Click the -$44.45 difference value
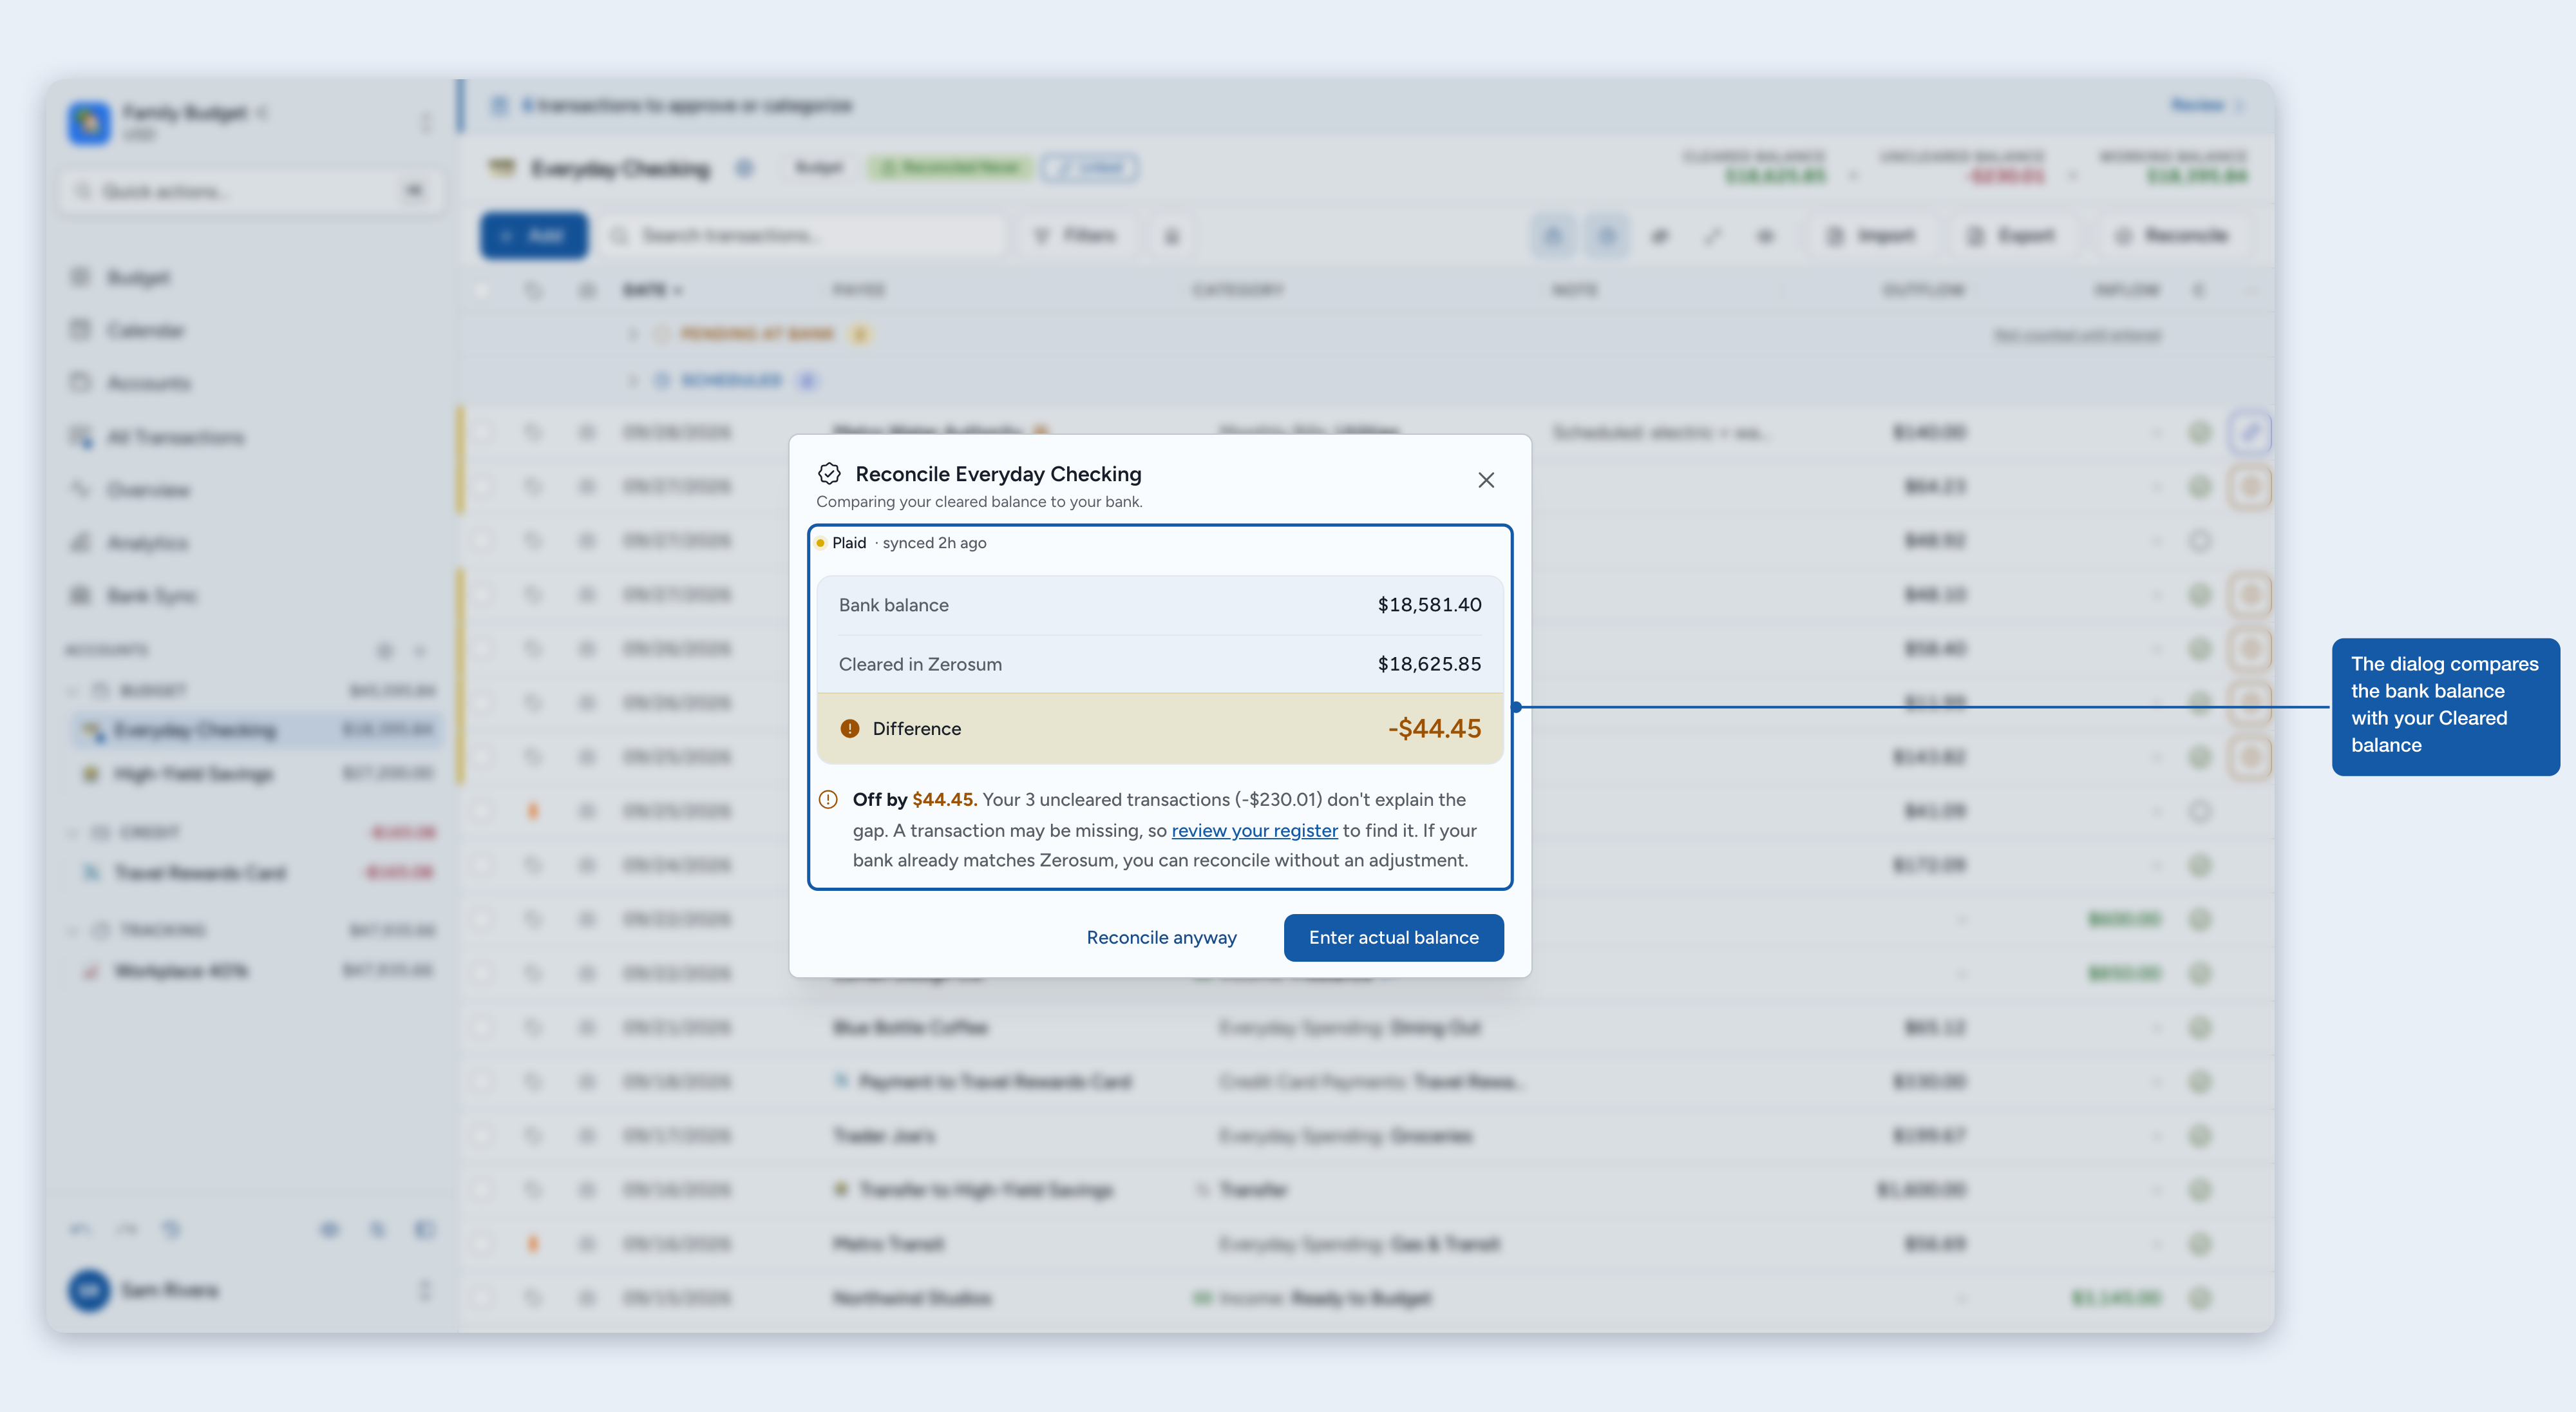2576x1412 pixels. pos(1434,728)
